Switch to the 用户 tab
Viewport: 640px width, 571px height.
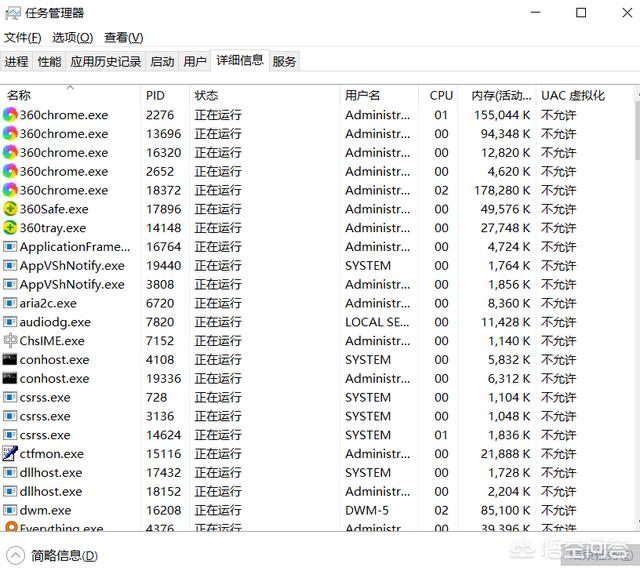coord(195,61)
